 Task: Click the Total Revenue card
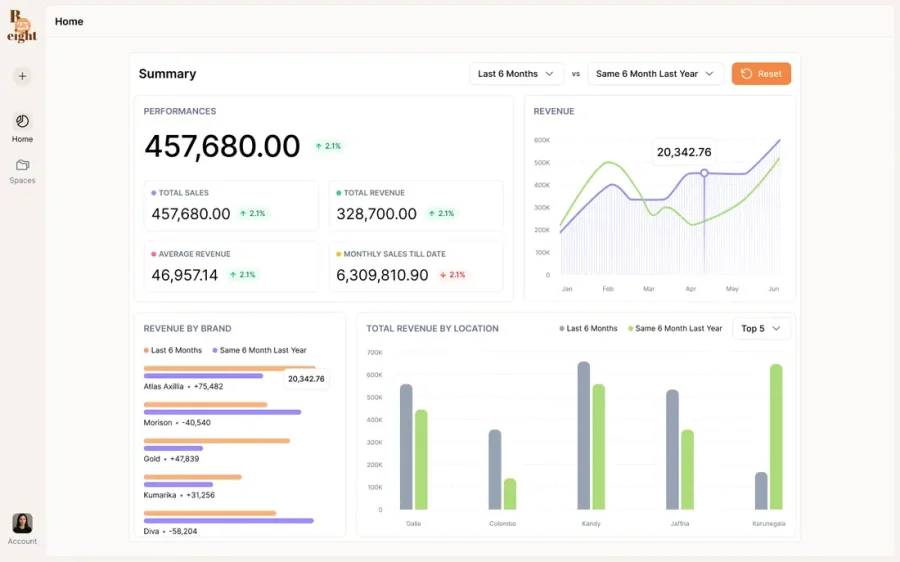pyautogui.click(x=416, y=206)
